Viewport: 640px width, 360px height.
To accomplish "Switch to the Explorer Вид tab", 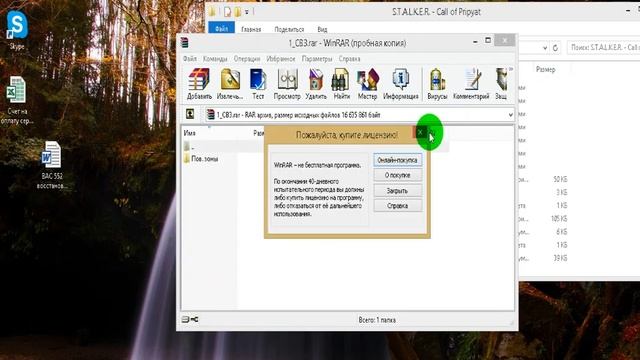I will pos(322,29).
